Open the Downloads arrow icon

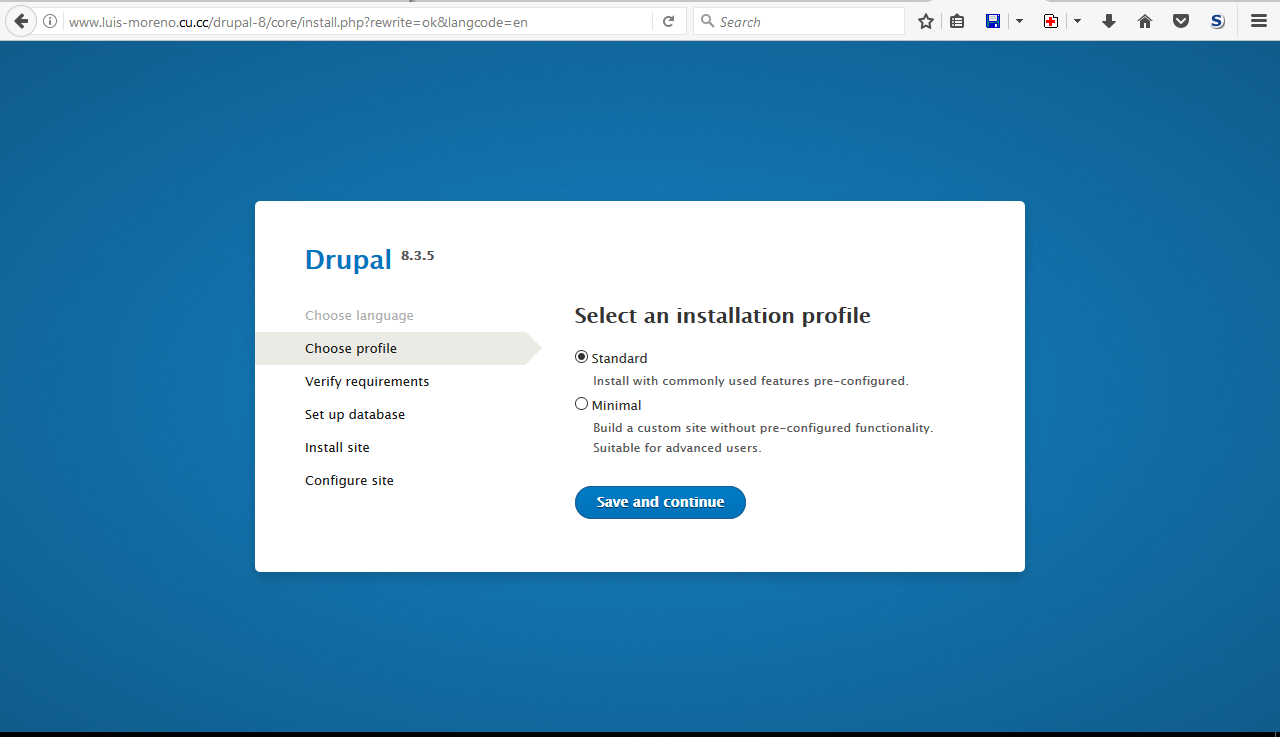(x=1109, y=21)
